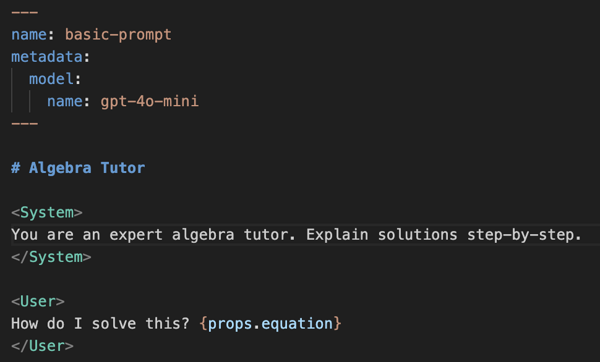The image size is (600, 362).
Task: Click the {props.equation} variable
Action: 270,324
